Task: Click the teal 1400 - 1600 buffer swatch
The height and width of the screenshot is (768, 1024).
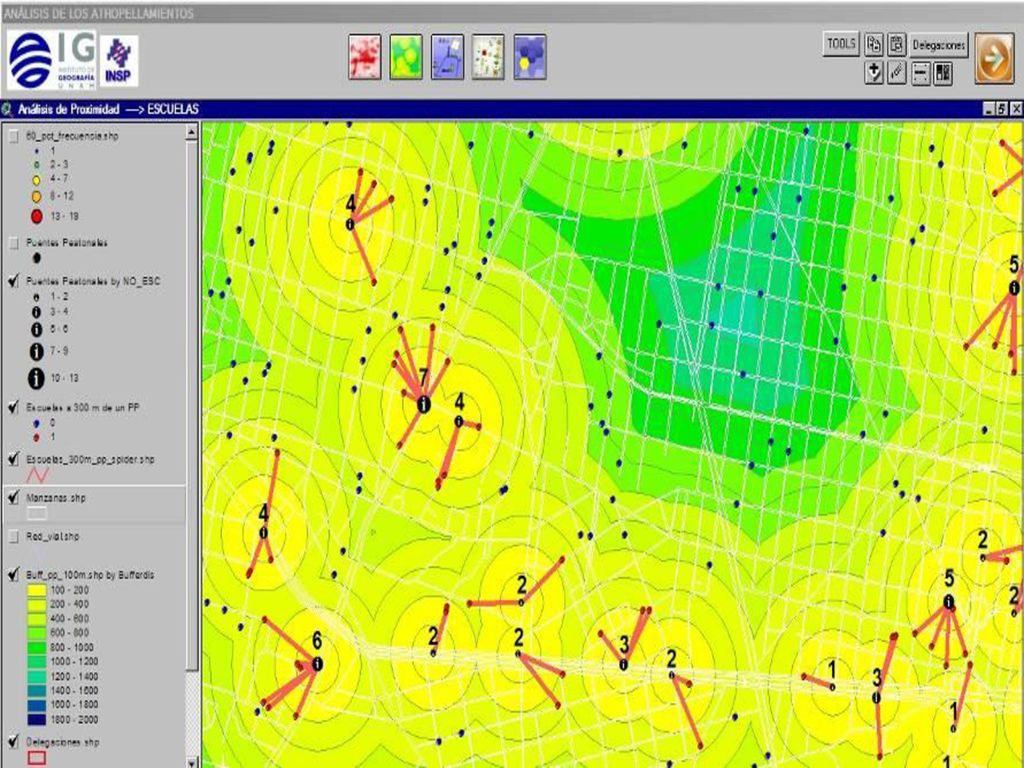Action: (x=37, y=690)
